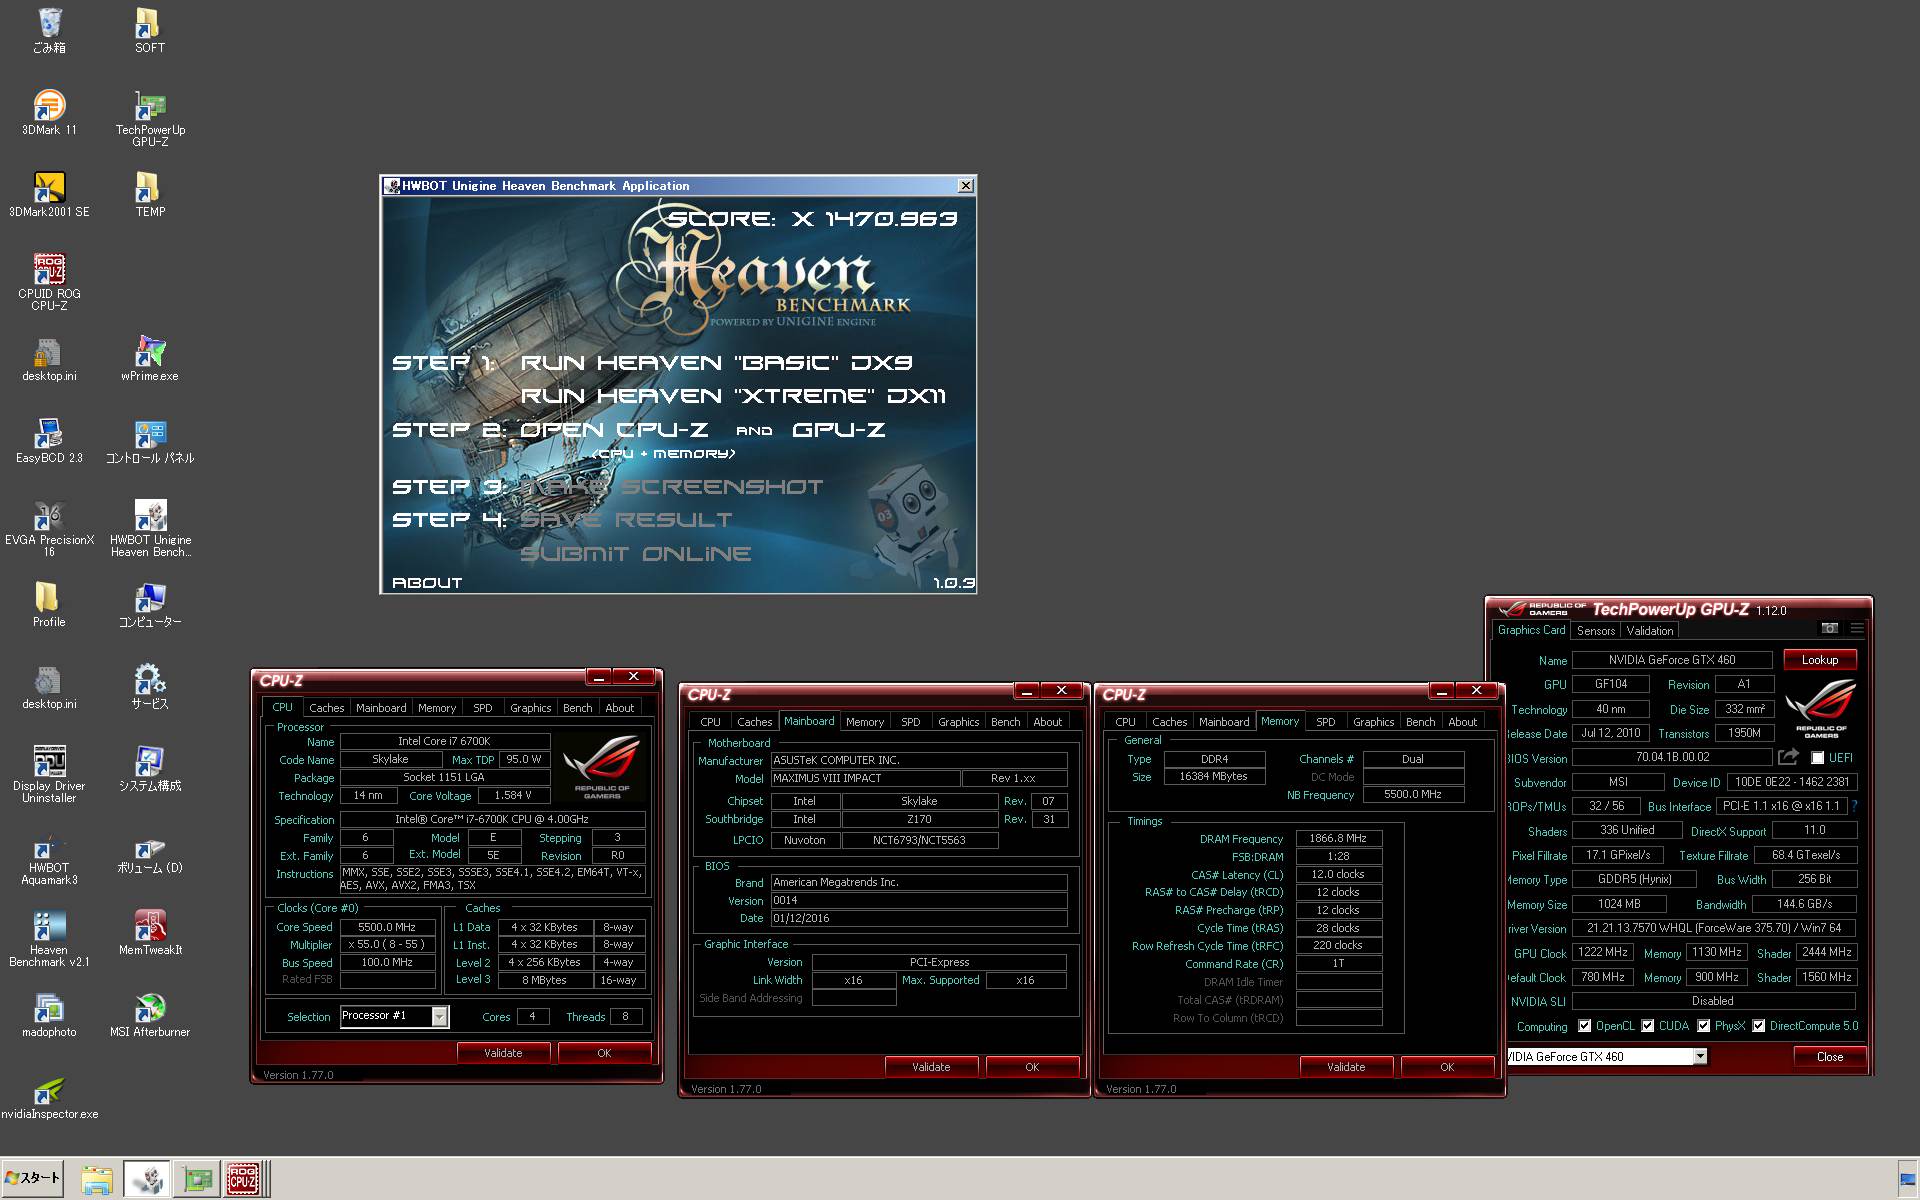Click the Core Speed 5500.0 MHz field

tap(387, 927)
